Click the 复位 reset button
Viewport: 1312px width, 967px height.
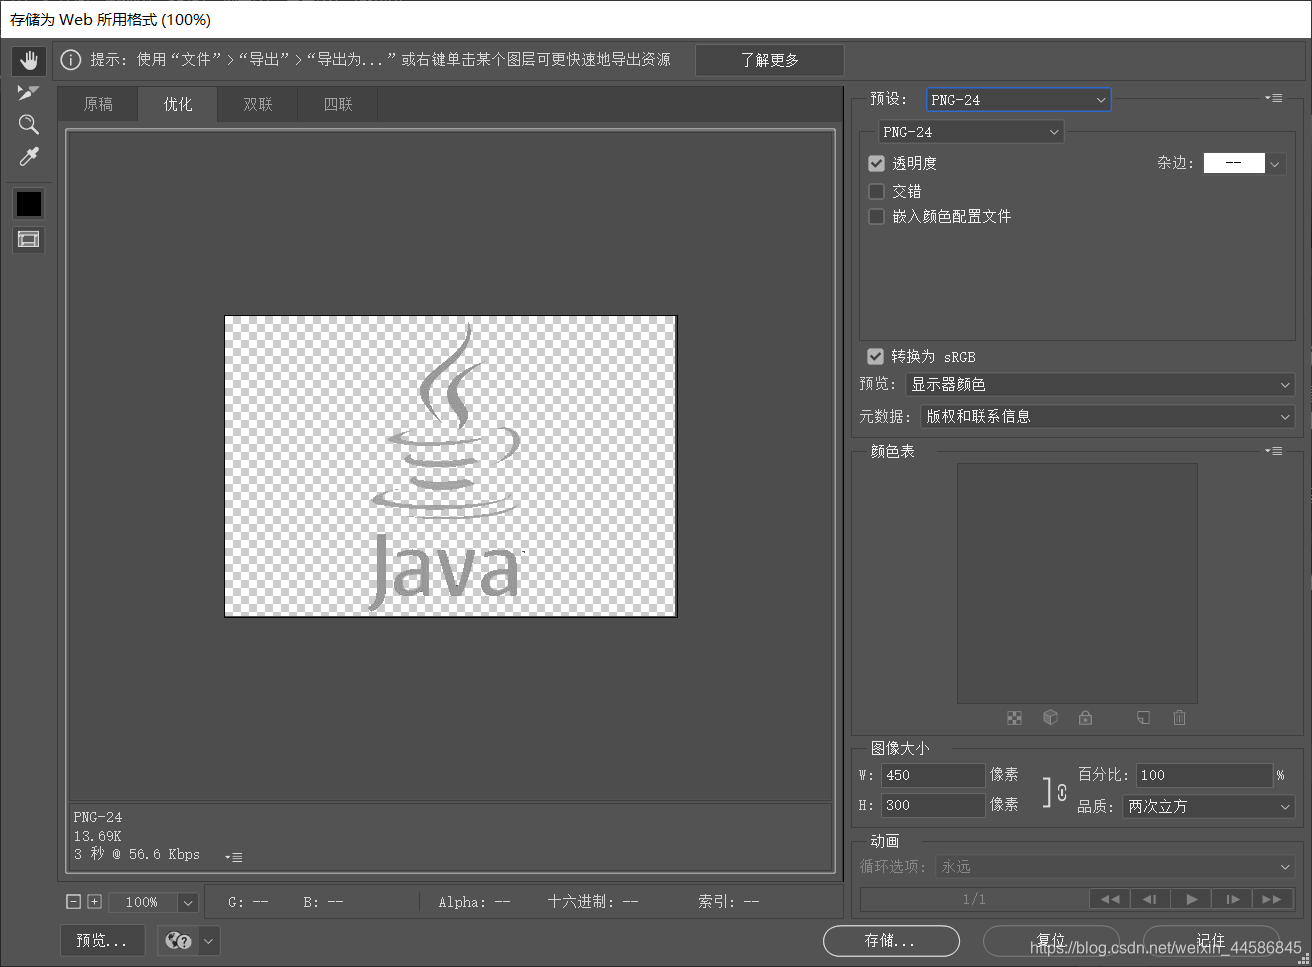click(1051, 940)
